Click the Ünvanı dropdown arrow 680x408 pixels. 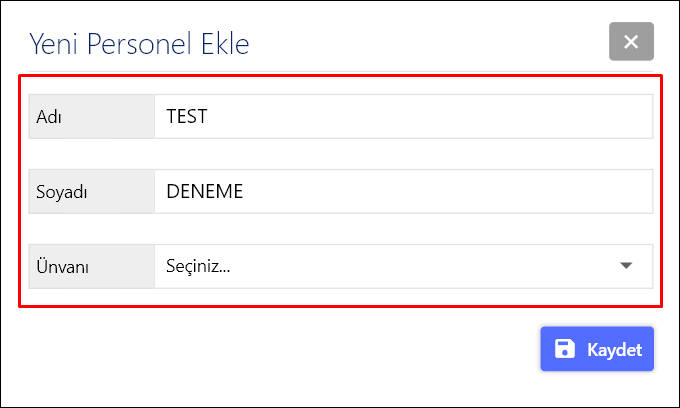click(x=627, y=266)
